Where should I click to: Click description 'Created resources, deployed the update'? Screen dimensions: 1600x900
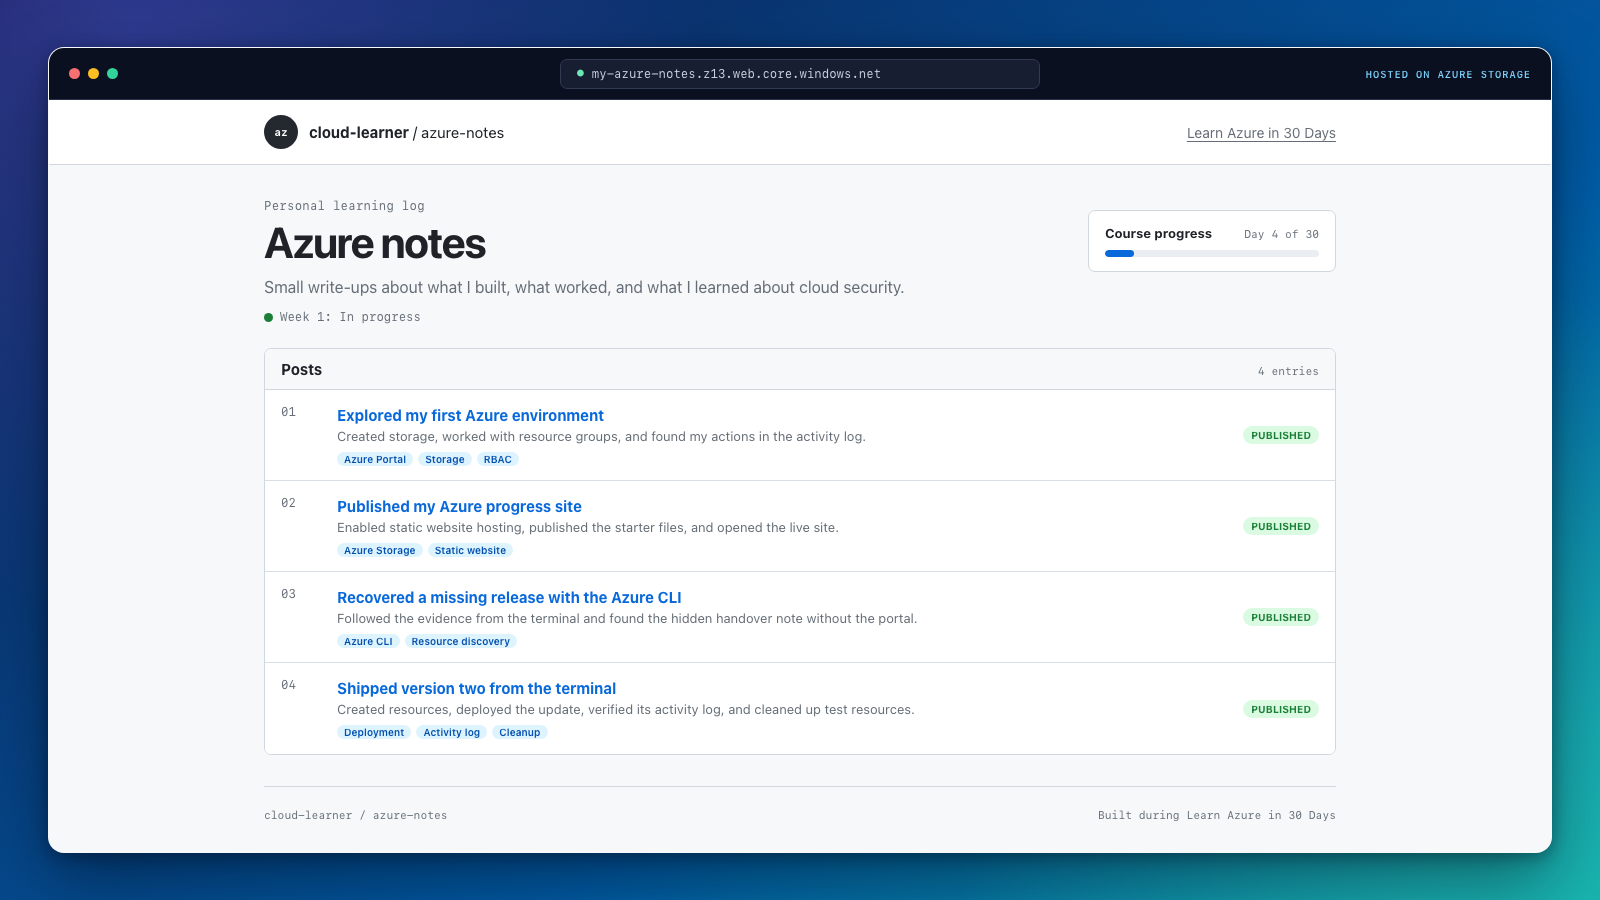coord(625,709)
